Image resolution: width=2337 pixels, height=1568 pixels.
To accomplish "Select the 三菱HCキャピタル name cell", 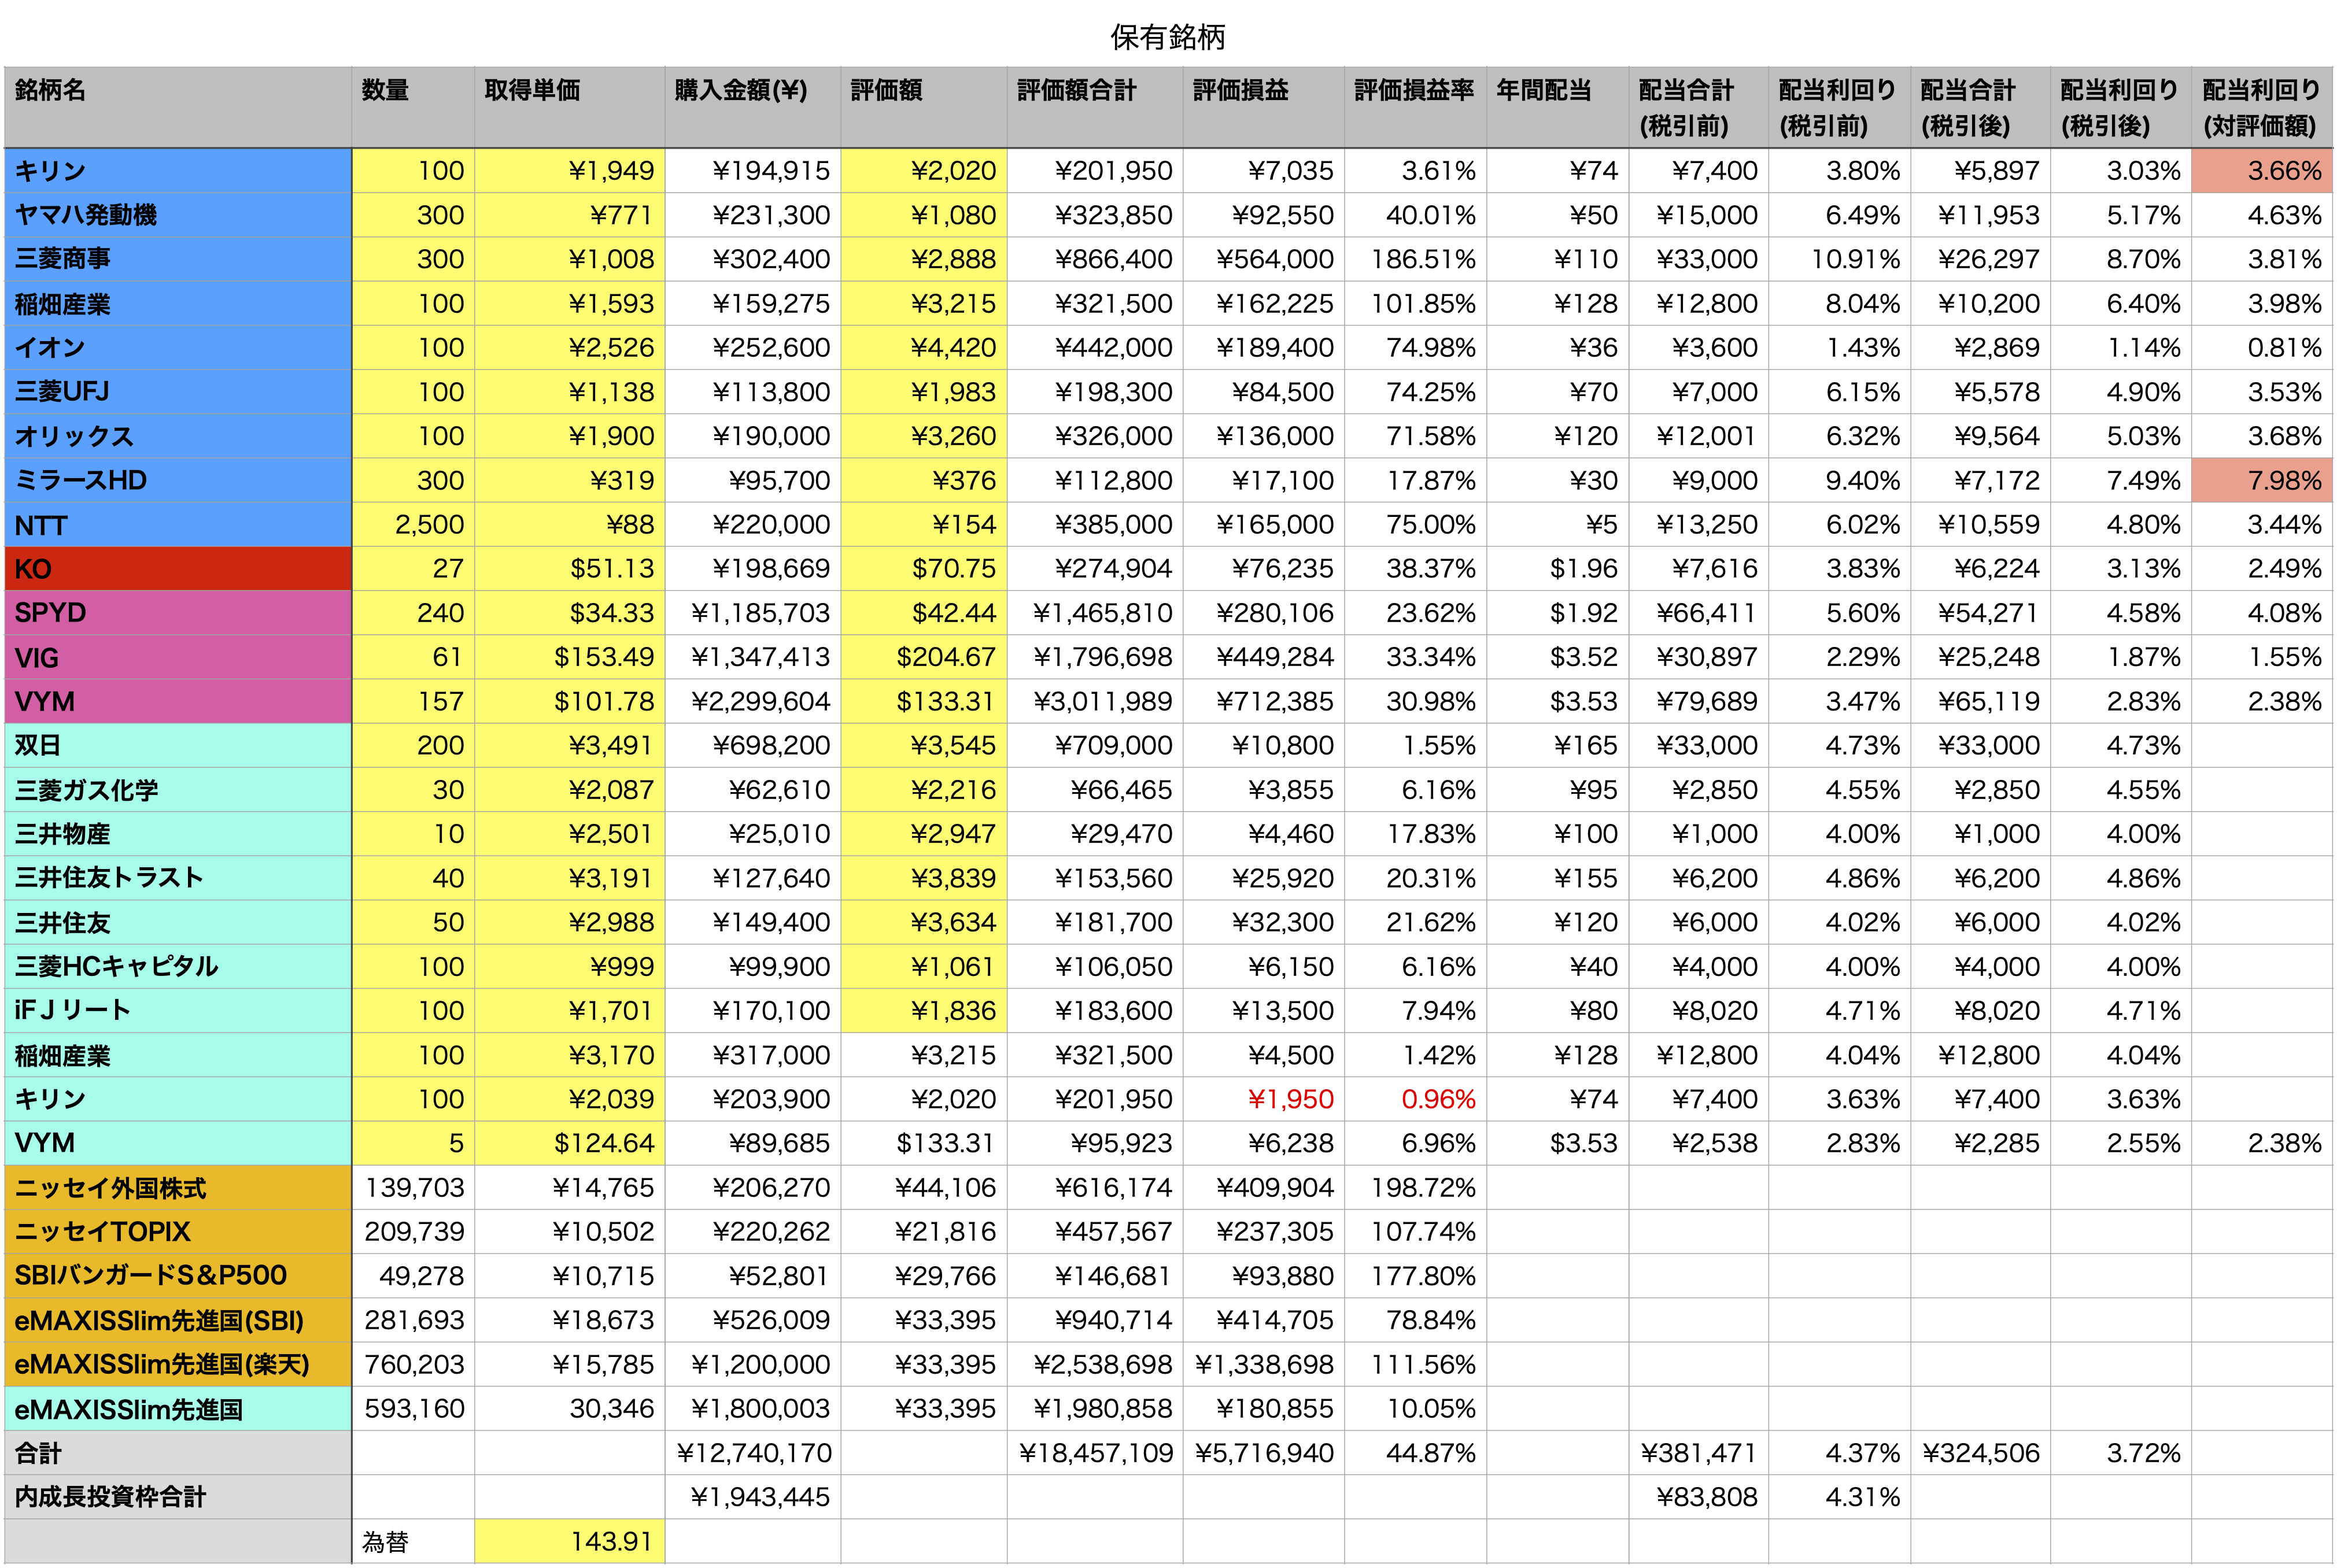I will tap(178, 967).
